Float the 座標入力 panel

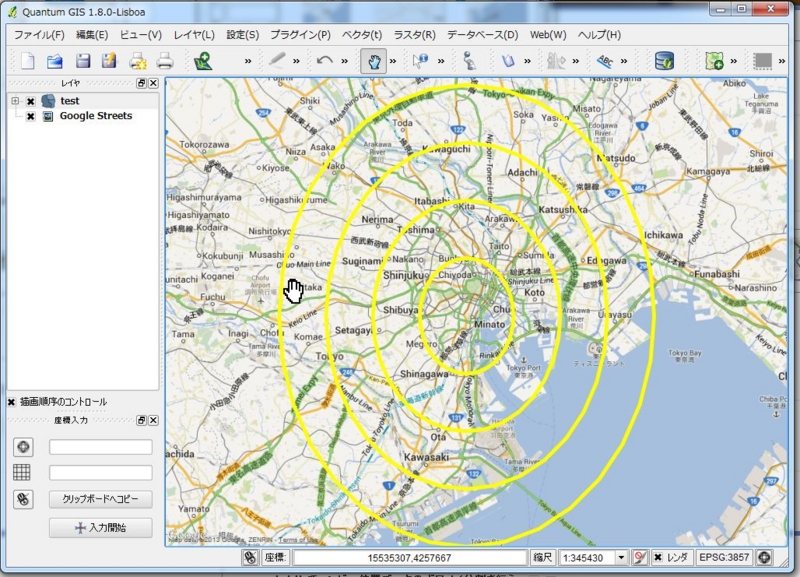[x=141, y=420]
